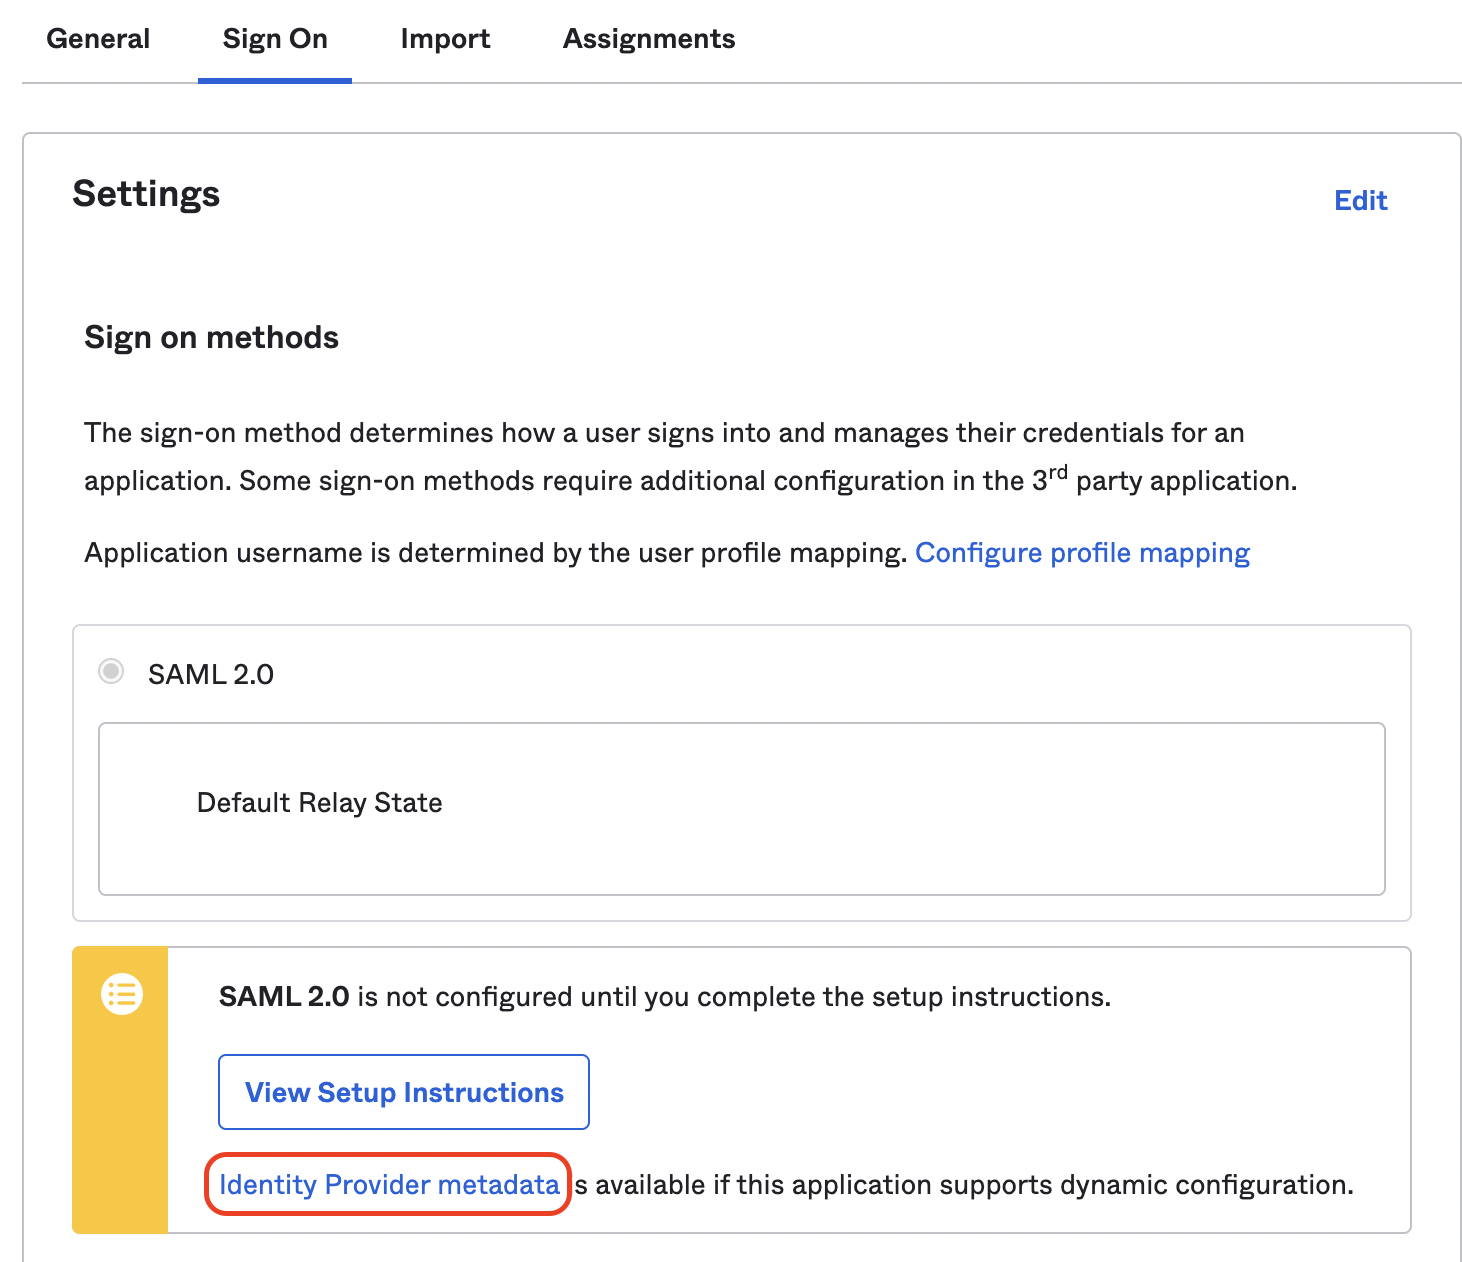
Task: Select the Sign On tab
Action: [275, 39]
